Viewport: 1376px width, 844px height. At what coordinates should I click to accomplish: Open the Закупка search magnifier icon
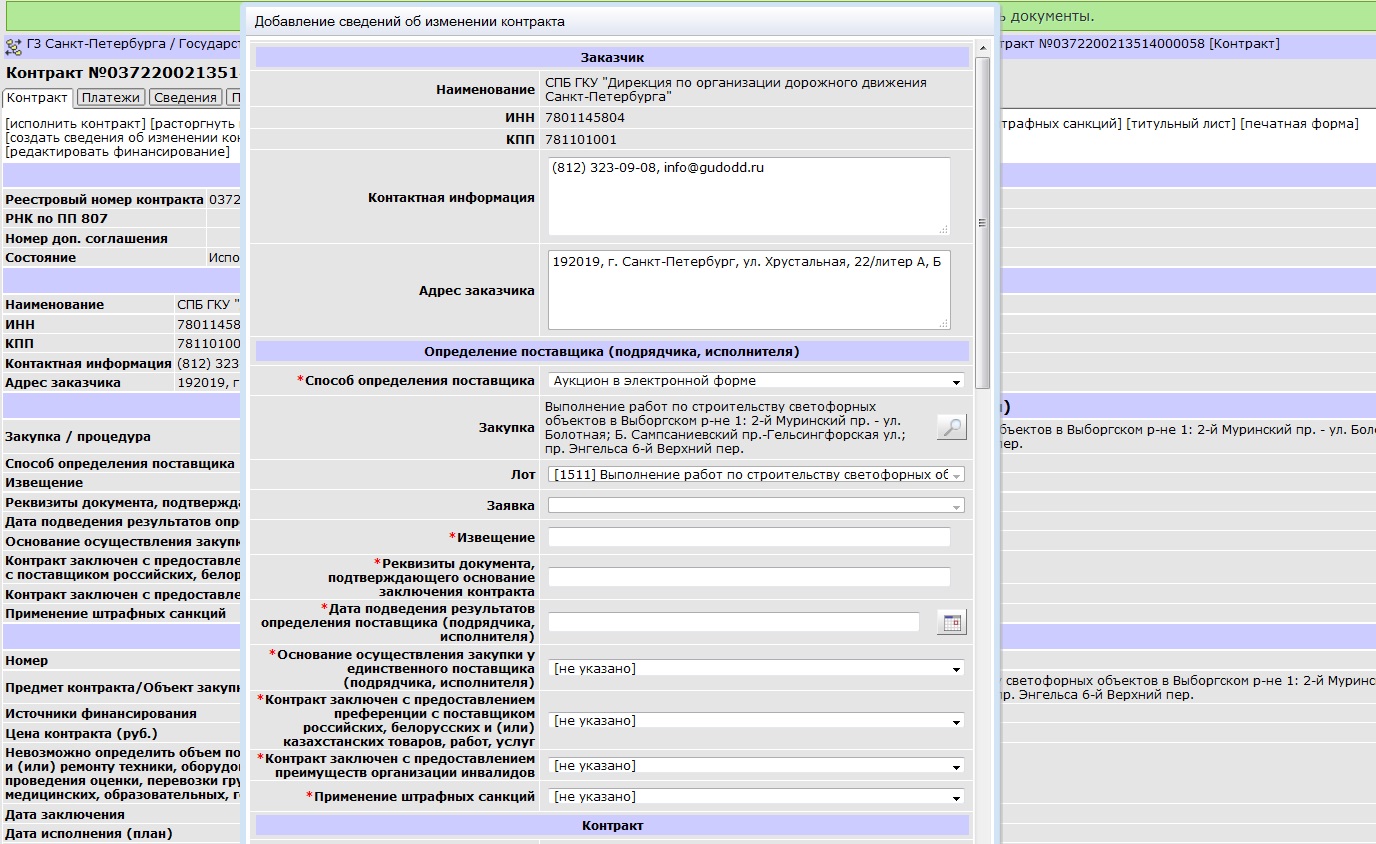pyautogui.click(x=951, y=427)
